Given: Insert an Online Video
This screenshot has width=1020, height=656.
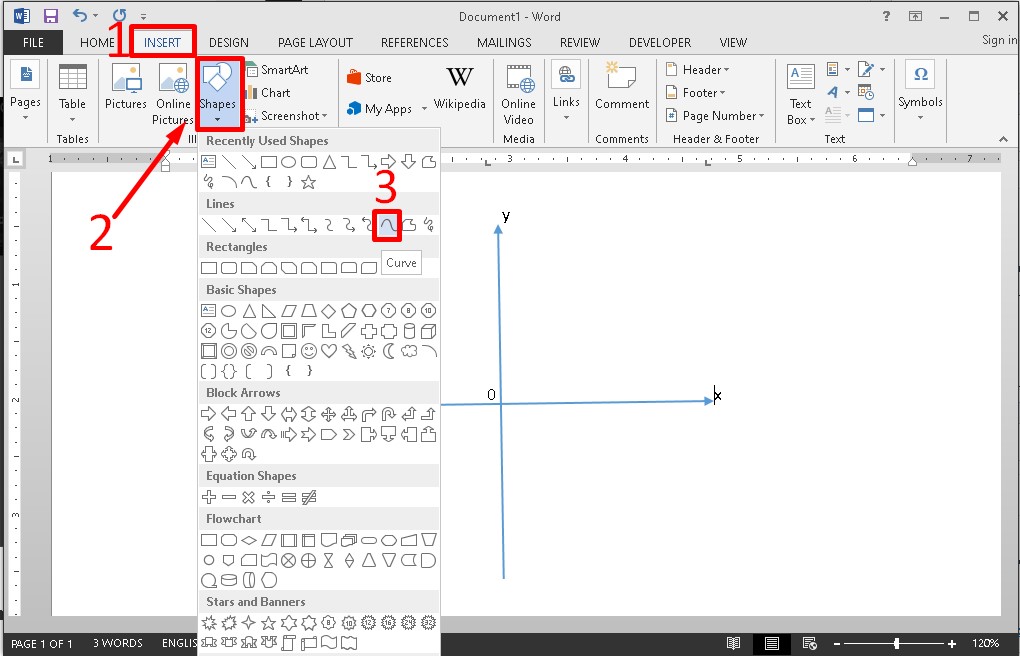Looking at the screenshot, I should [x=518, y=94].
